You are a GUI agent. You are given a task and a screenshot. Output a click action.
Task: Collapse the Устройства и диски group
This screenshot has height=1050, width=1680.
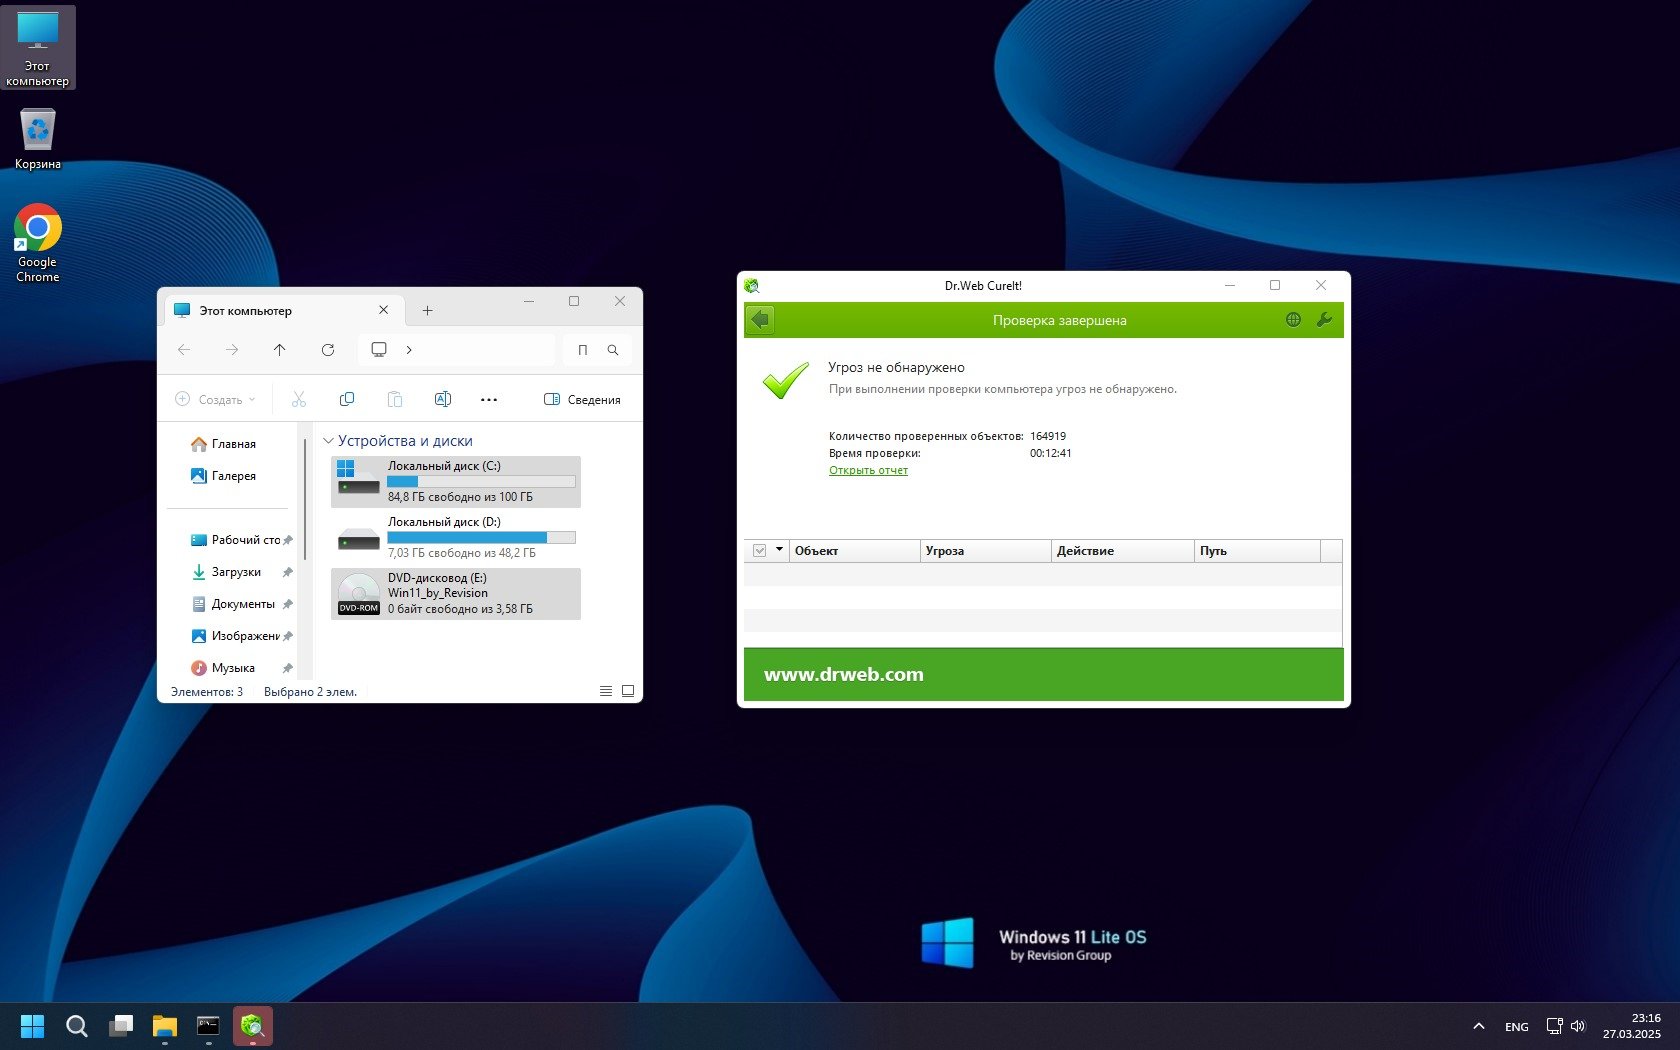tap(328, 441)
